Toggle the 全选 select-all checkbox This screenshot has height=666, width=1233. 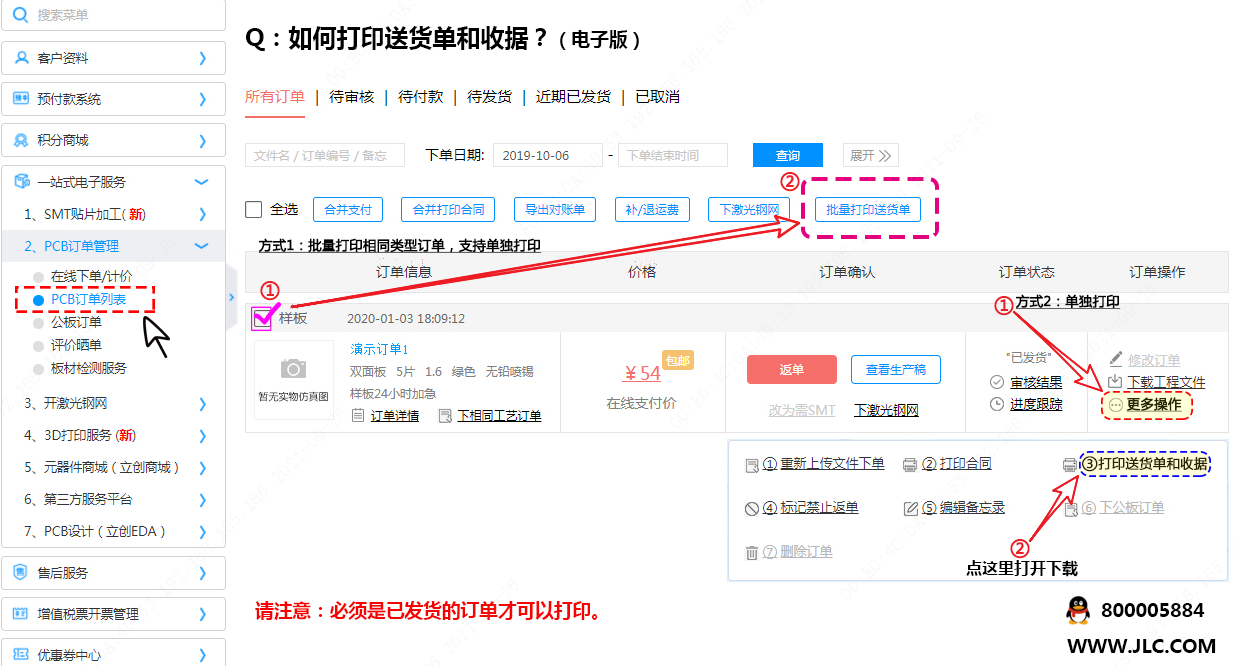[x=254, y=210]
